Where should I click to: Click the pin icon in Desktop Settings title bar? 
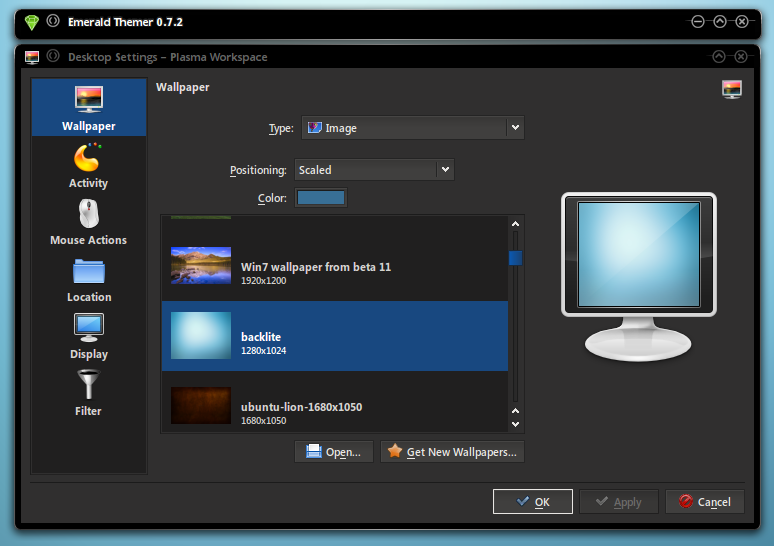53,56
